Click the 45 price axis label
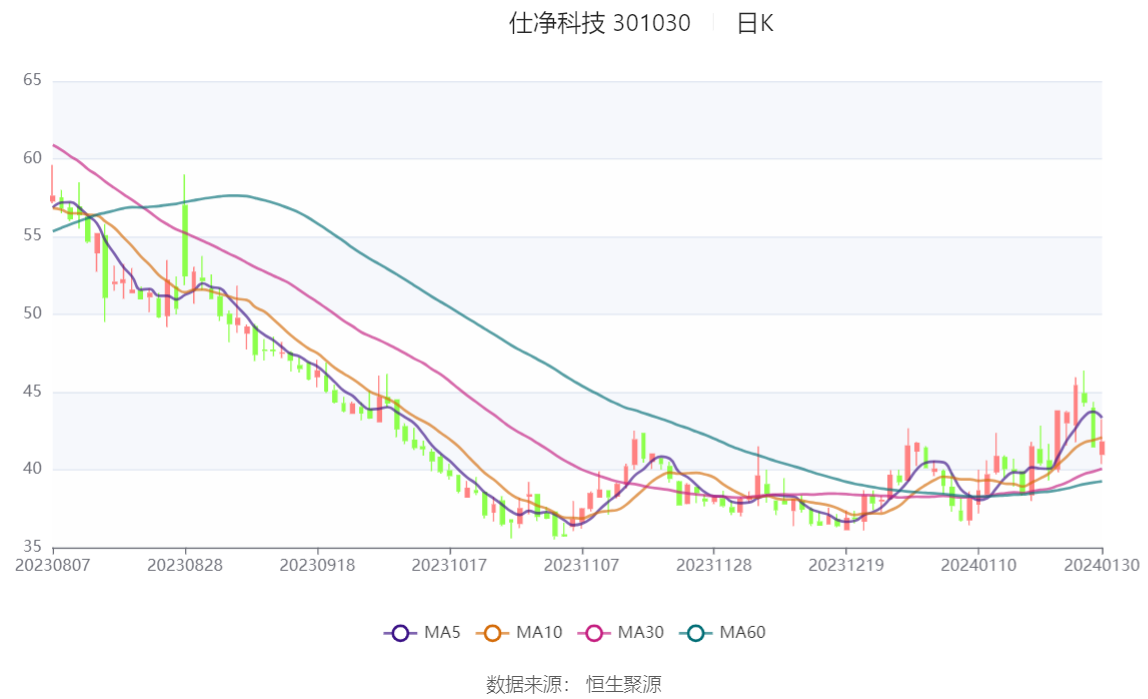The height and width of the screenshot is (699, 1148). (x=32, y=392)
